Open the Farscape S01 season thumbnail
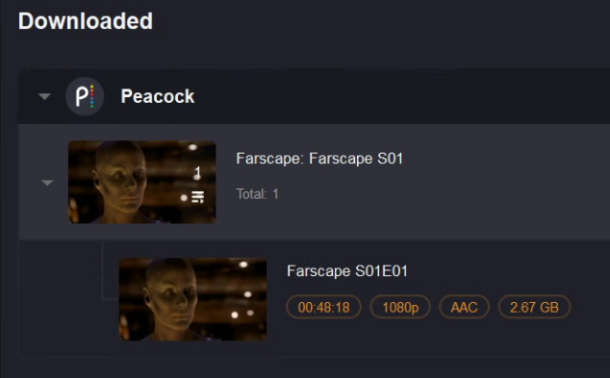610x378 pixels. tap(142, 182)
